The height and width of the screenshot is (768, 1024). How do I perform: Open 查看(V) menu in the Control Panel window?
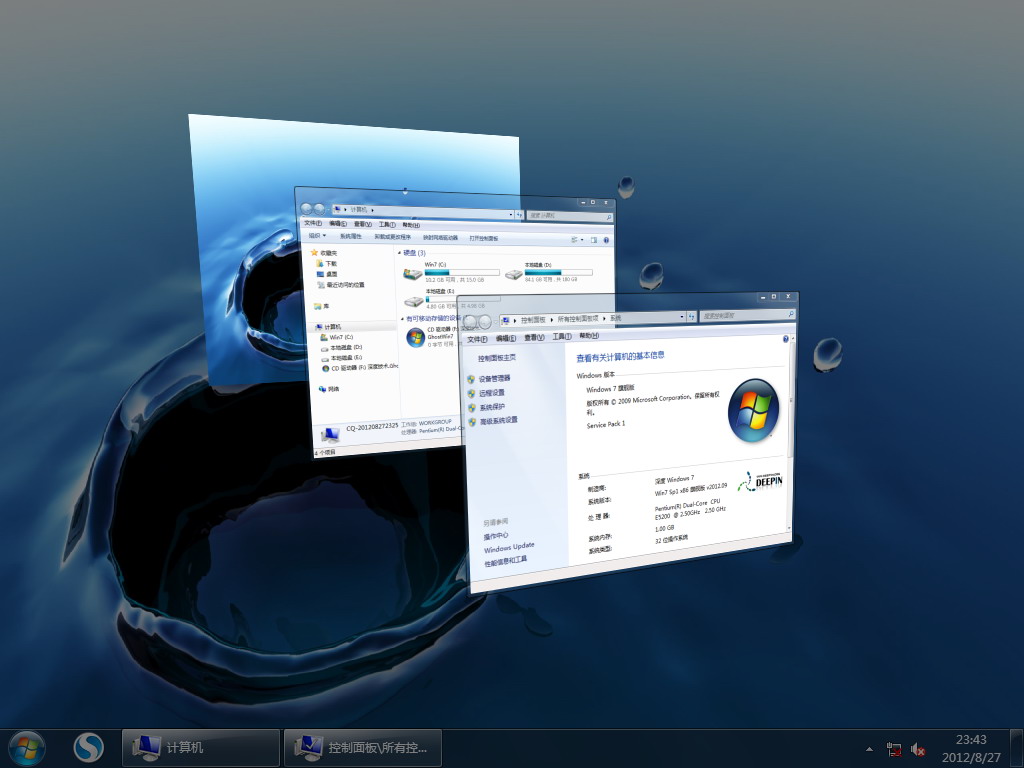click(534, 337)
